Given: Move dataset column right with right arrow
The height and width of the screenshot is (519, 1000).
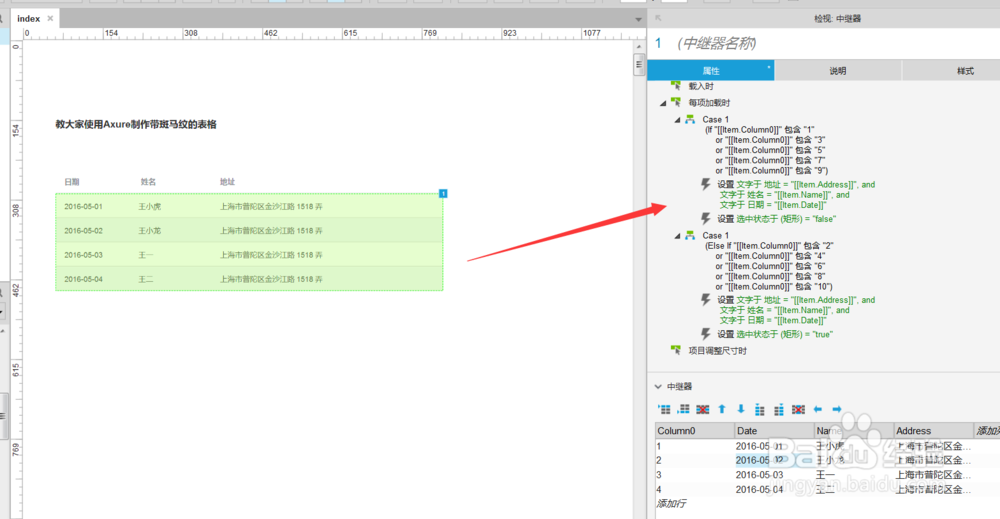Looking at the screenshot, I should [837, 409].
